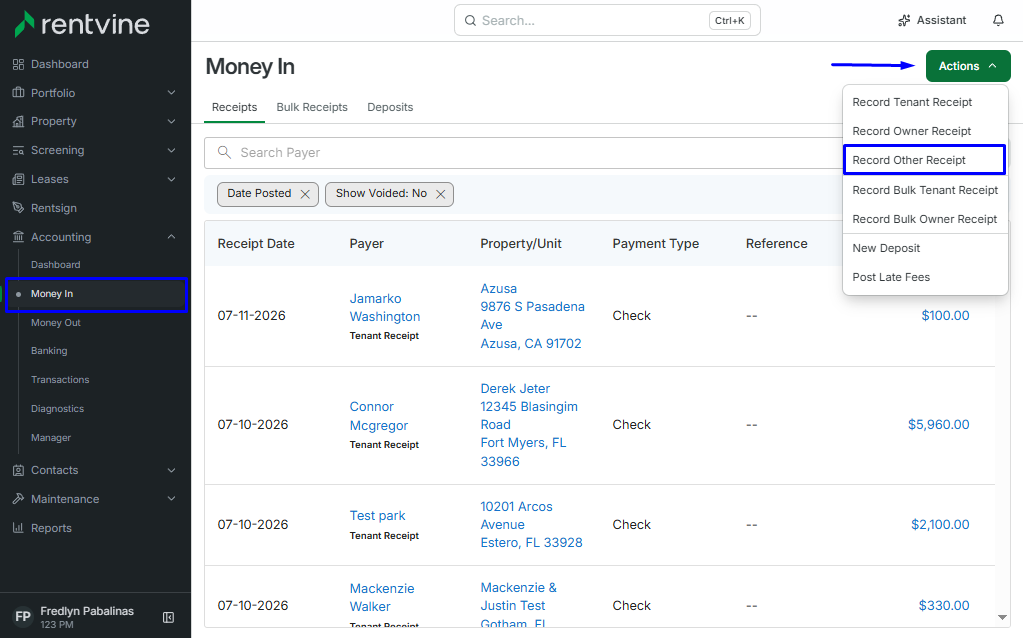Open the $5,960.00 receipt amount

tap(939, 425)
